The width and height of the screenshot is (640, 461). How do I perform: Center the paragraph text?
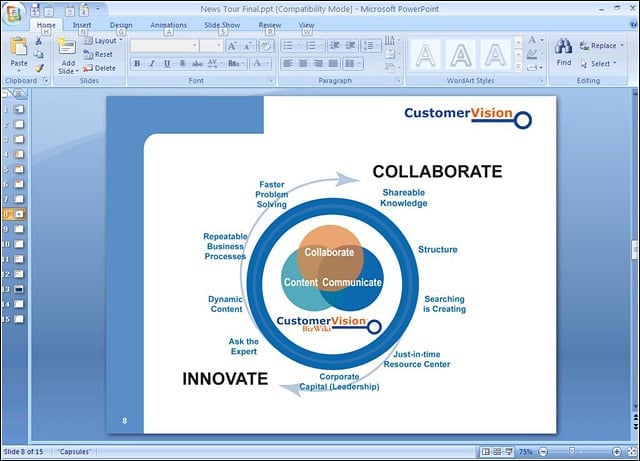click(x=303, y=63)
